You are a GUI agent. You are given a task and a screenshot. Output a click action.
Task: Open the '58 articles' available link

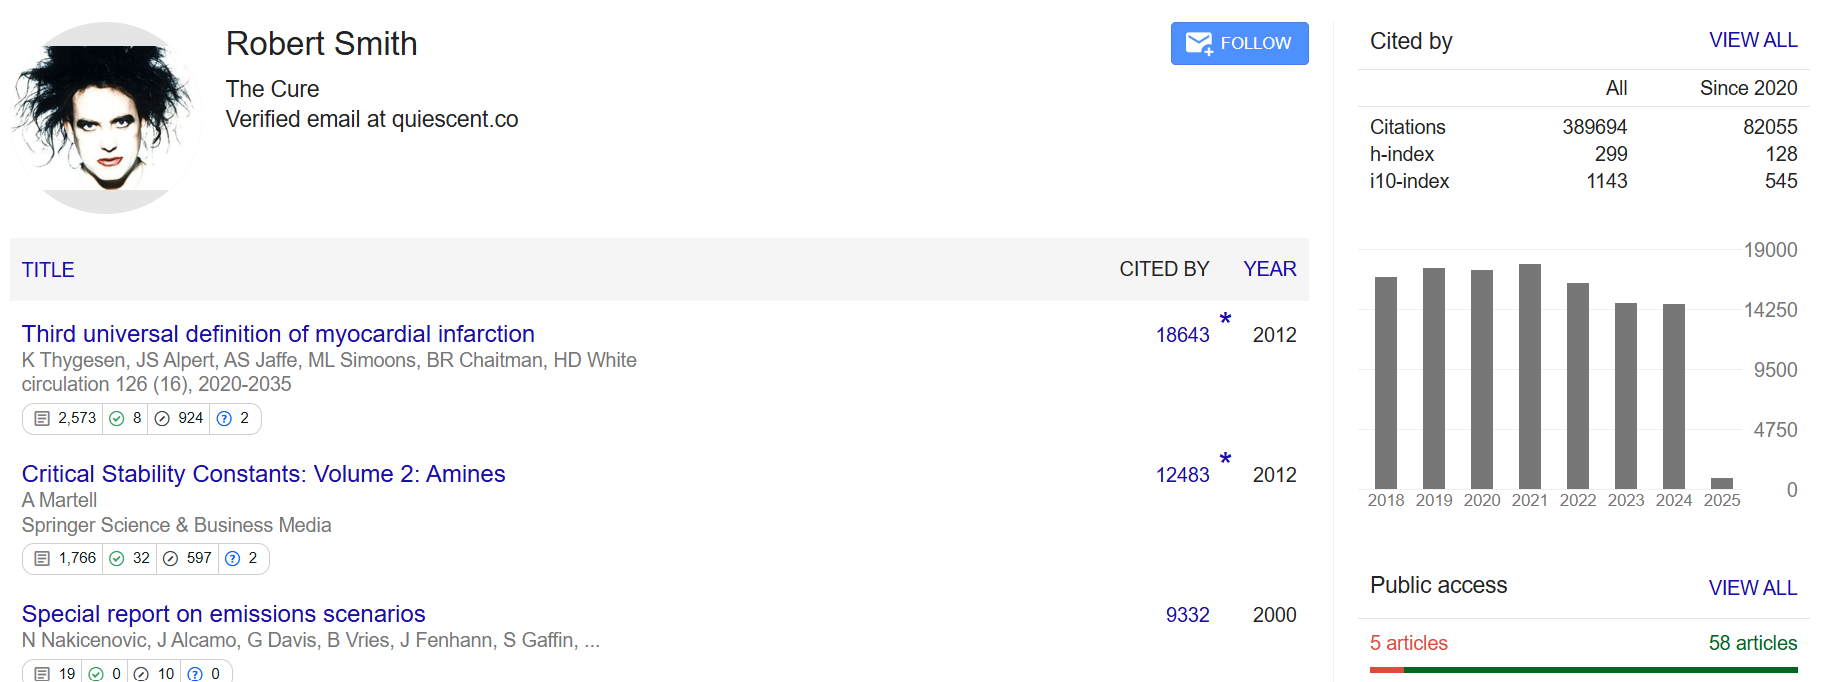click(1752, 643)
